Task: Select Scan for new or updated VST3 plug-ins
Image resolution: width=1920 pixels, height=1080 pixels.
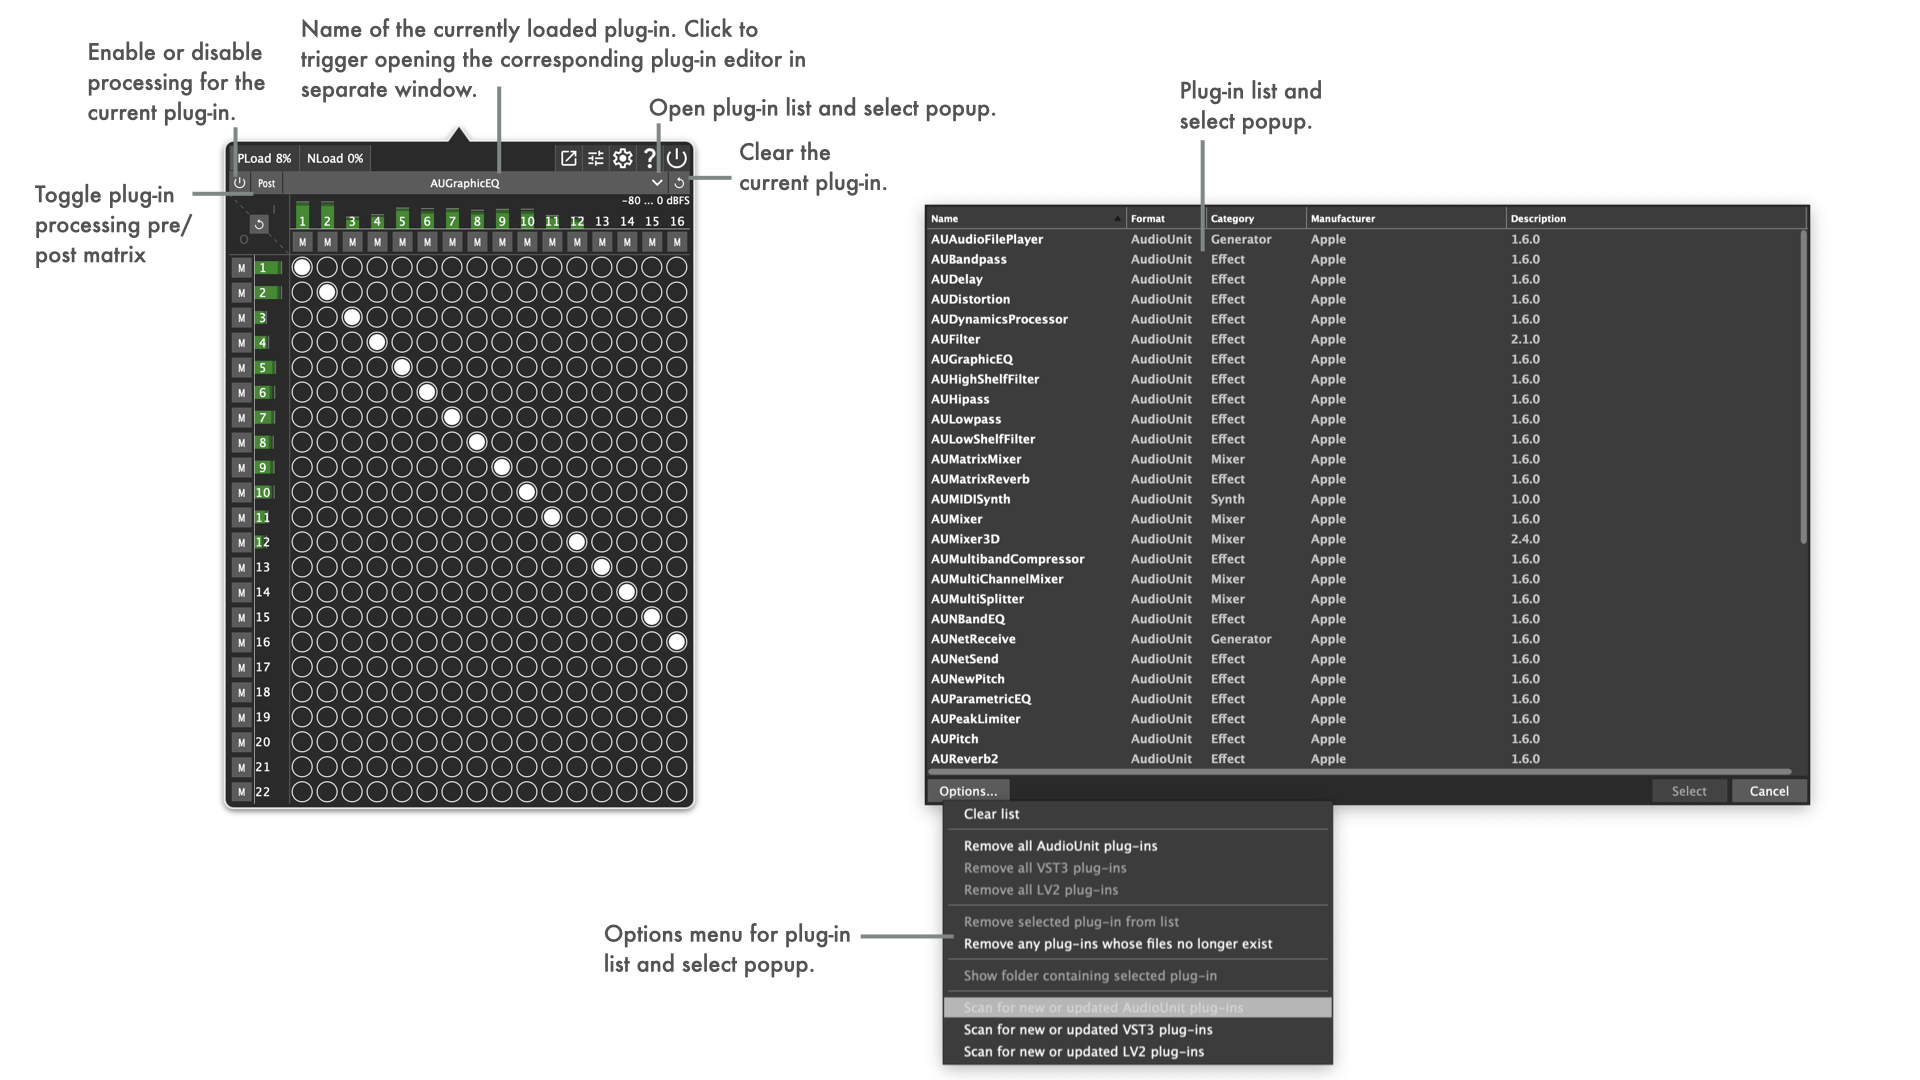Action: [1087, 1029]
